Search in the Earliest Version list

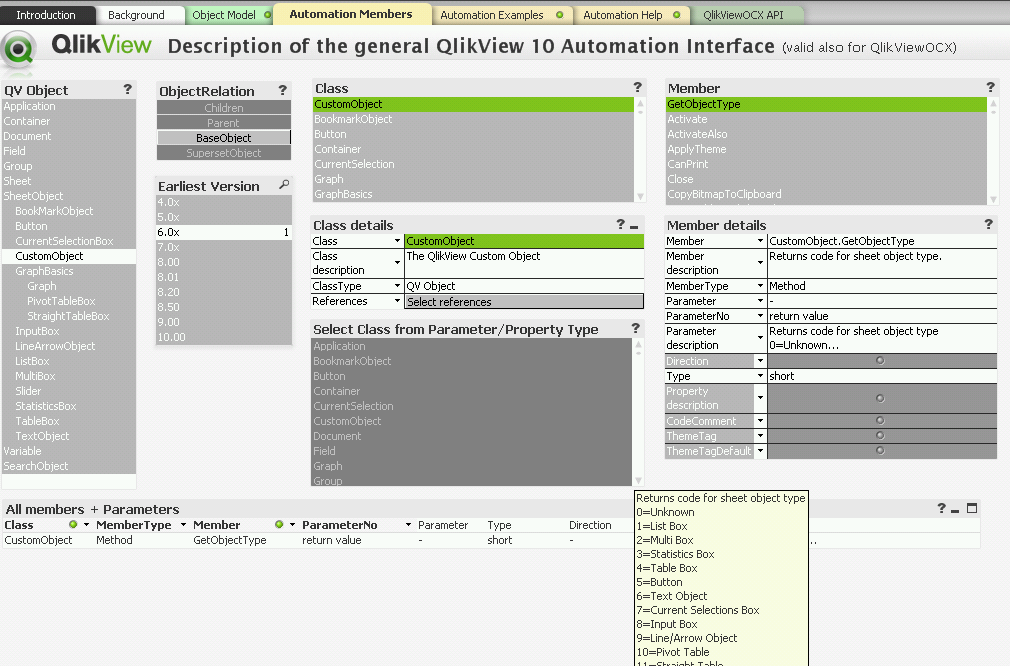click(284, 185)
